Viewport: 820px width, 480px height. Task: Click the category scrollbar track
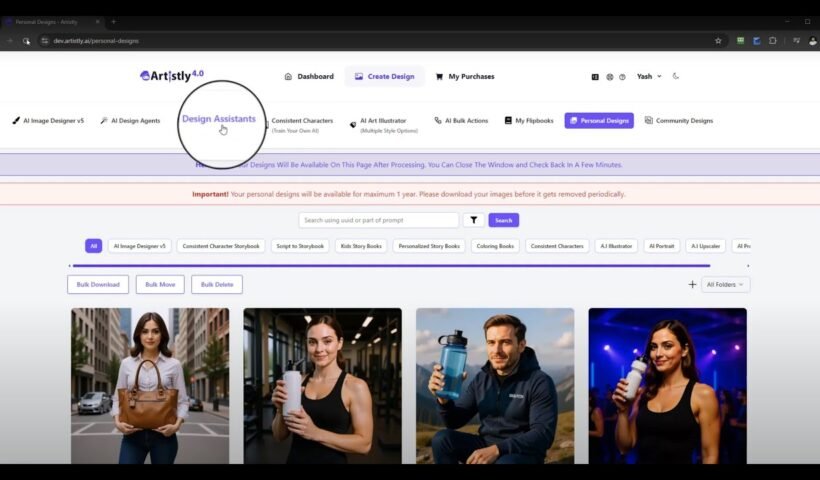click(391, 266)
